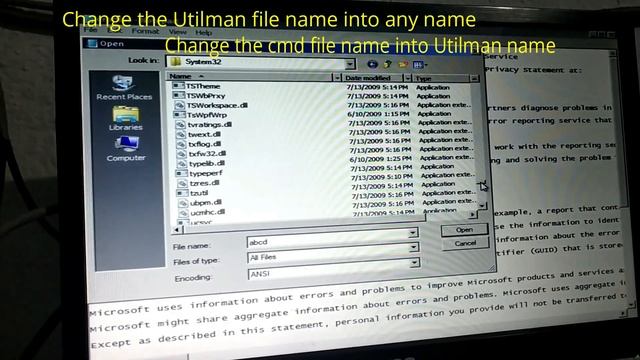Select the 6/10/2009 1:15 PM date cell

[x=378, y=114]
